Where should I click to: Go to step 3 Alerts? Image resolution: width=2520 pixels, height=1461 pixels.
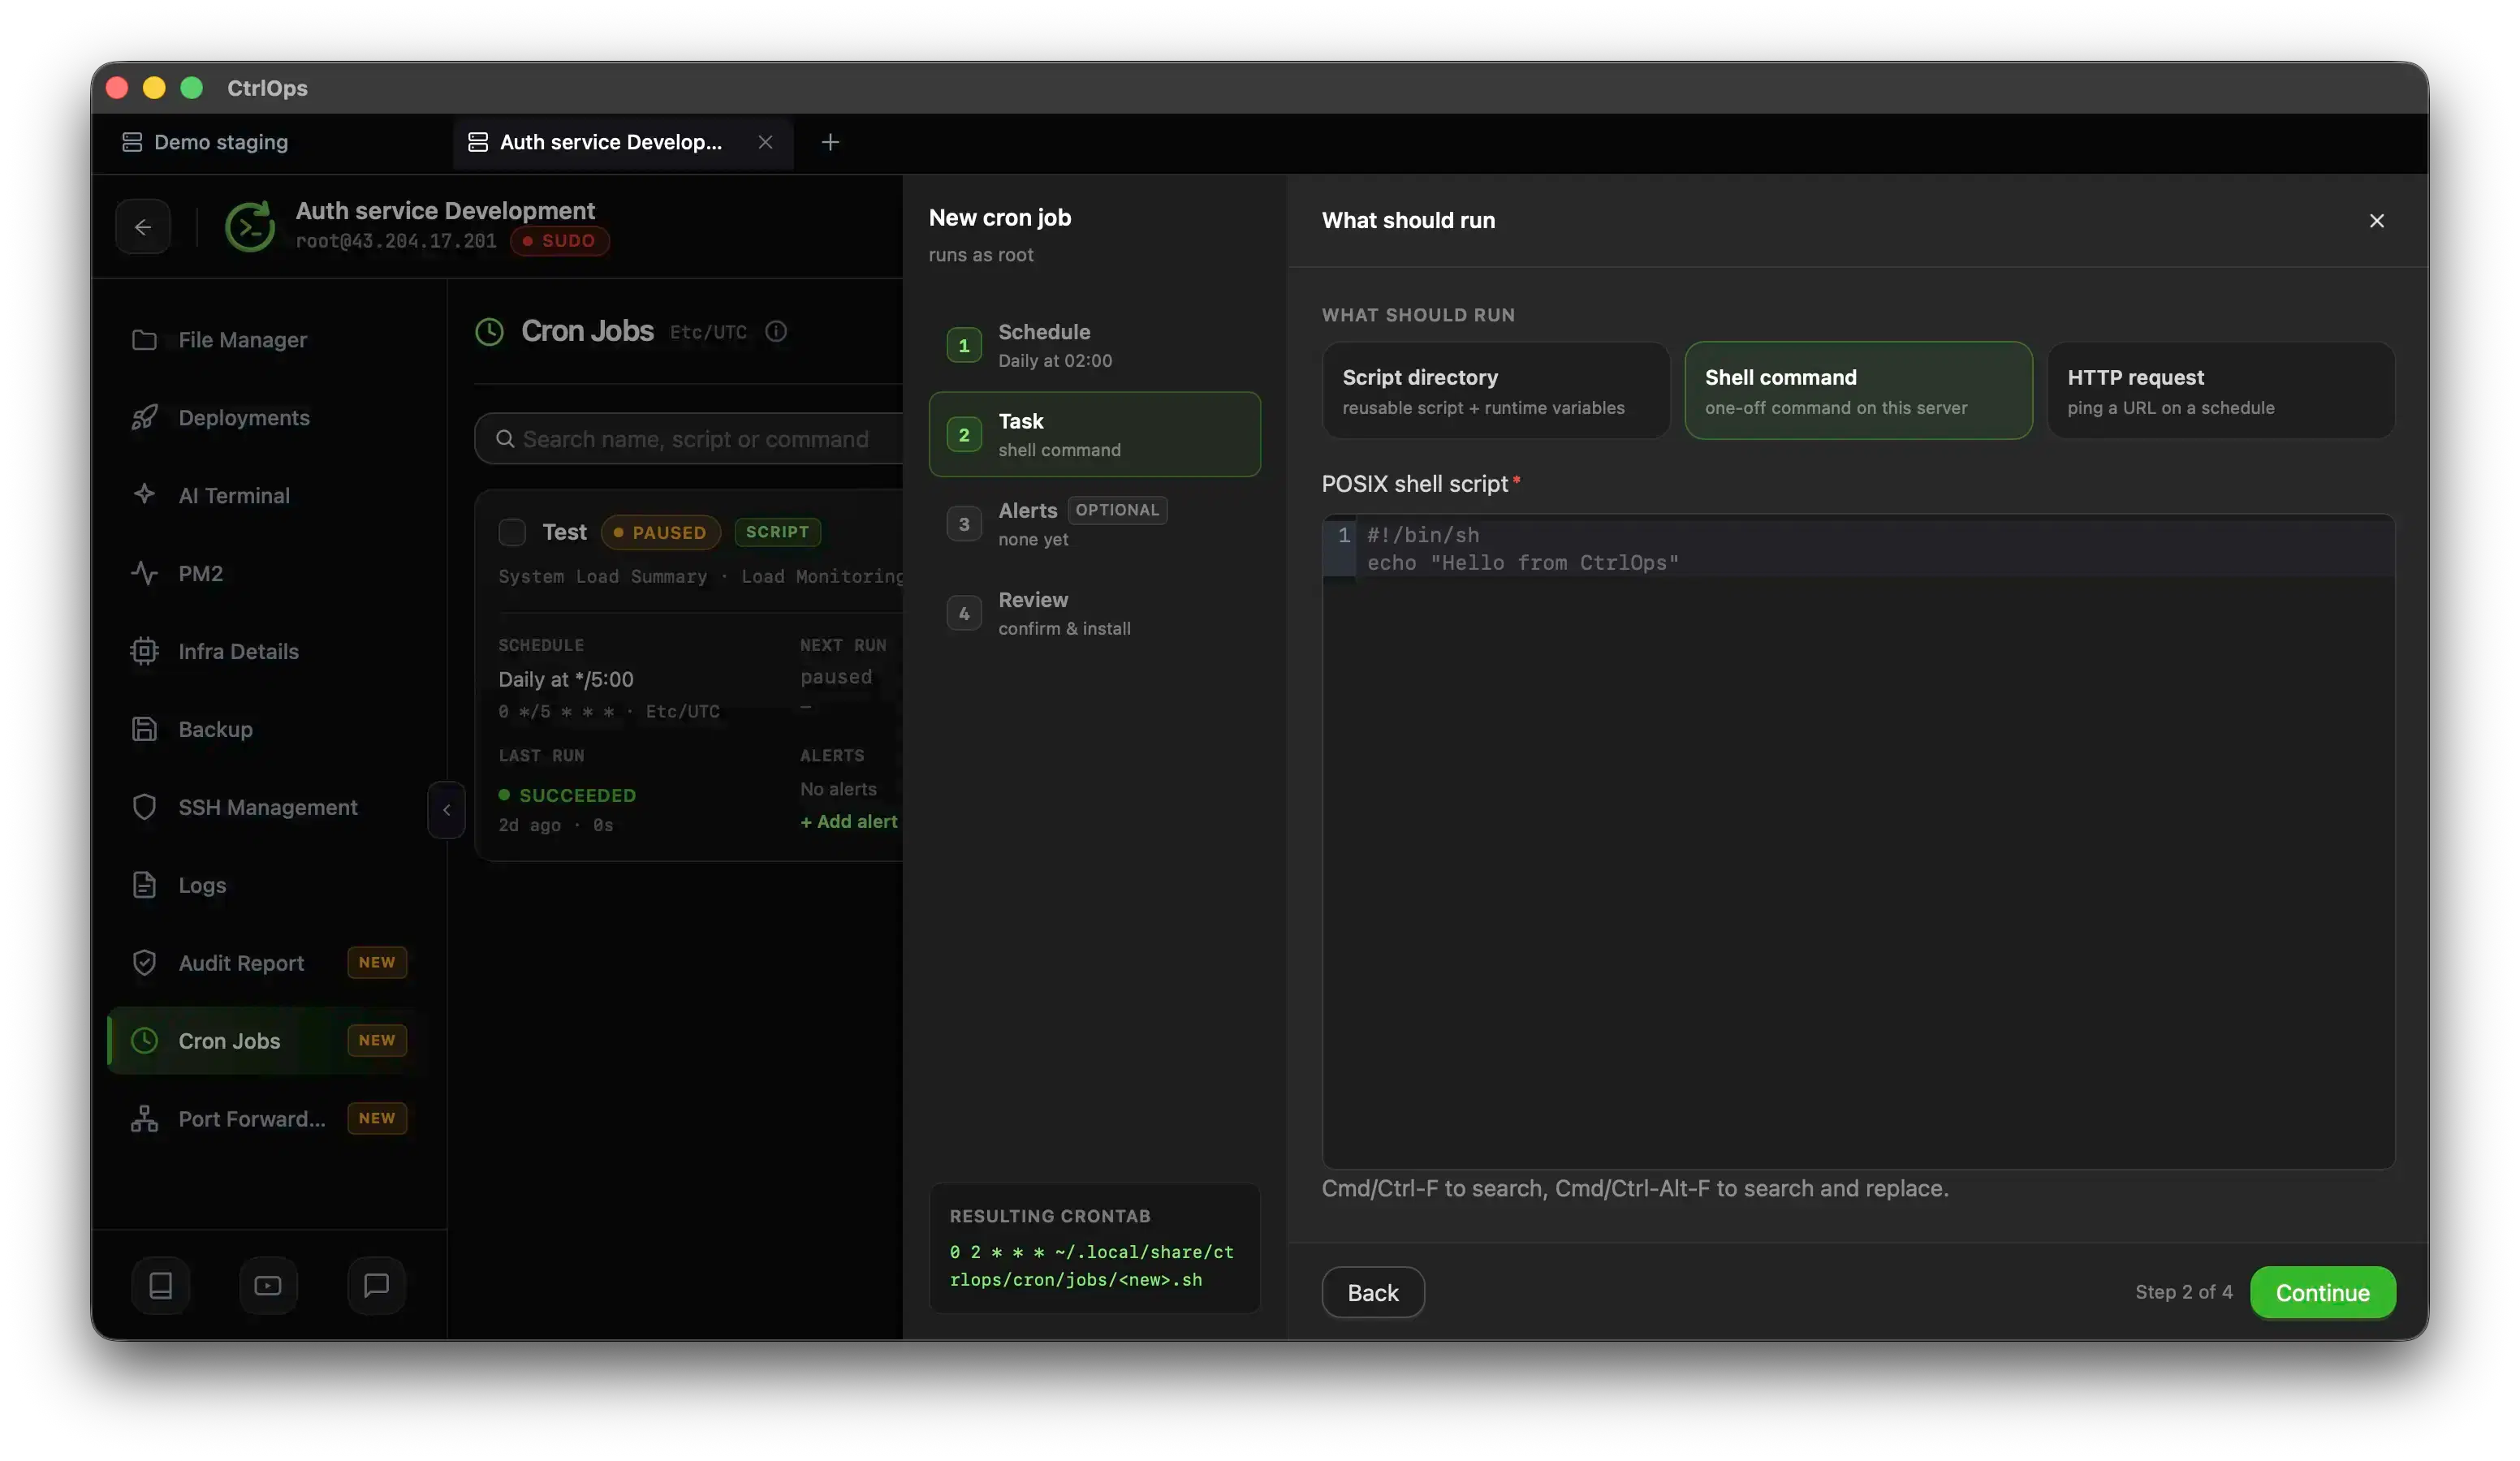tap(1095, 524)
